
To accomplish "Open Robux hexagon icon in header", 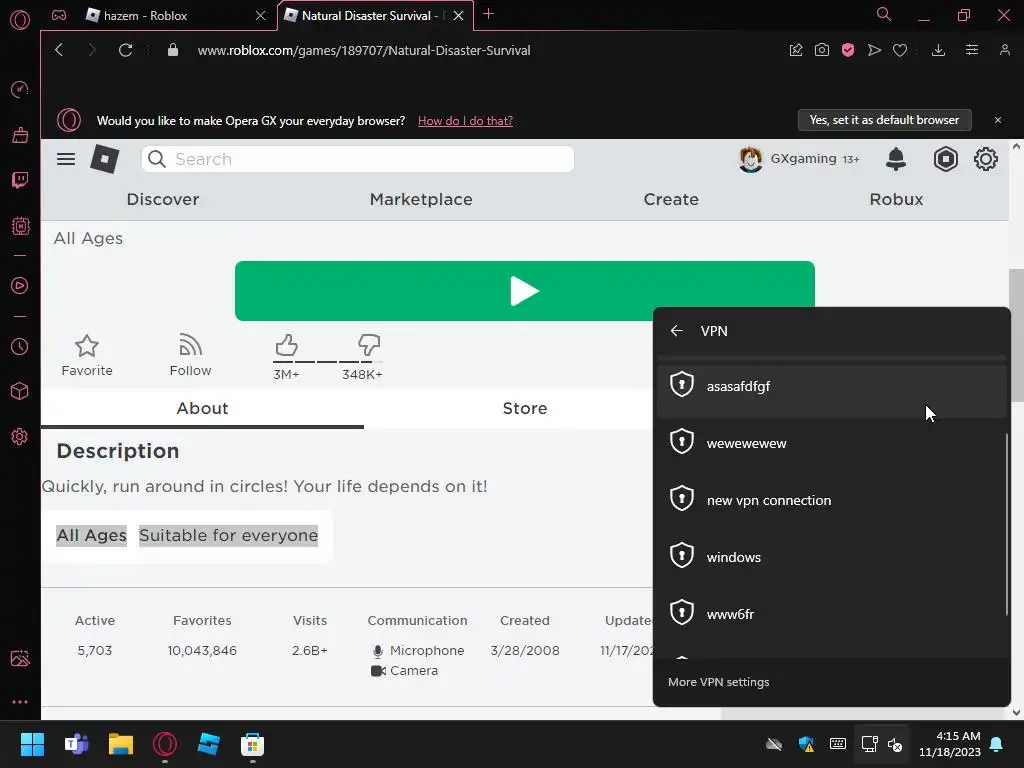I will (x=946, y=159).
